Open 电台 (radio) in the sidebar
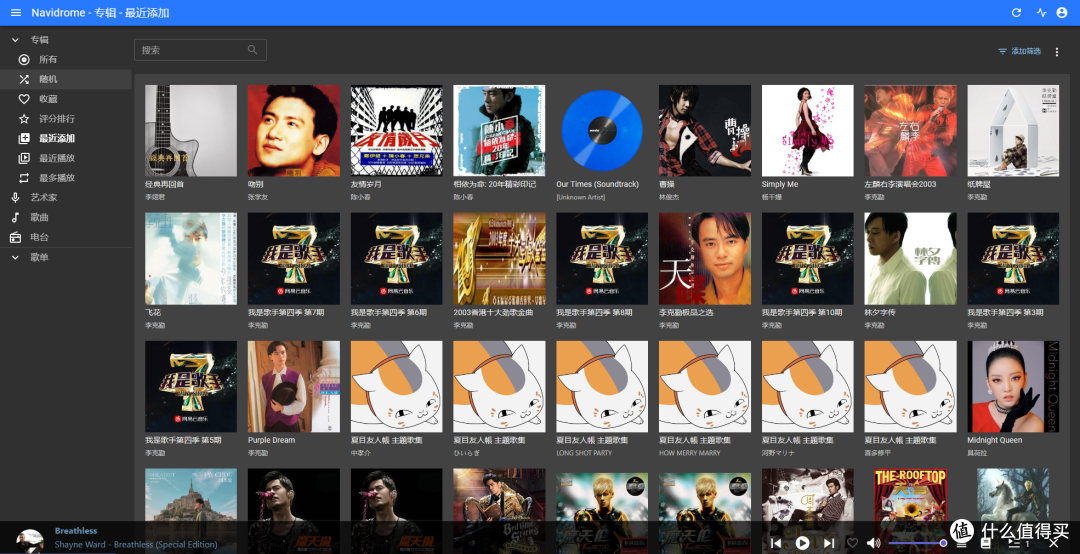The image size is (1080, 554). pos(66,237)
